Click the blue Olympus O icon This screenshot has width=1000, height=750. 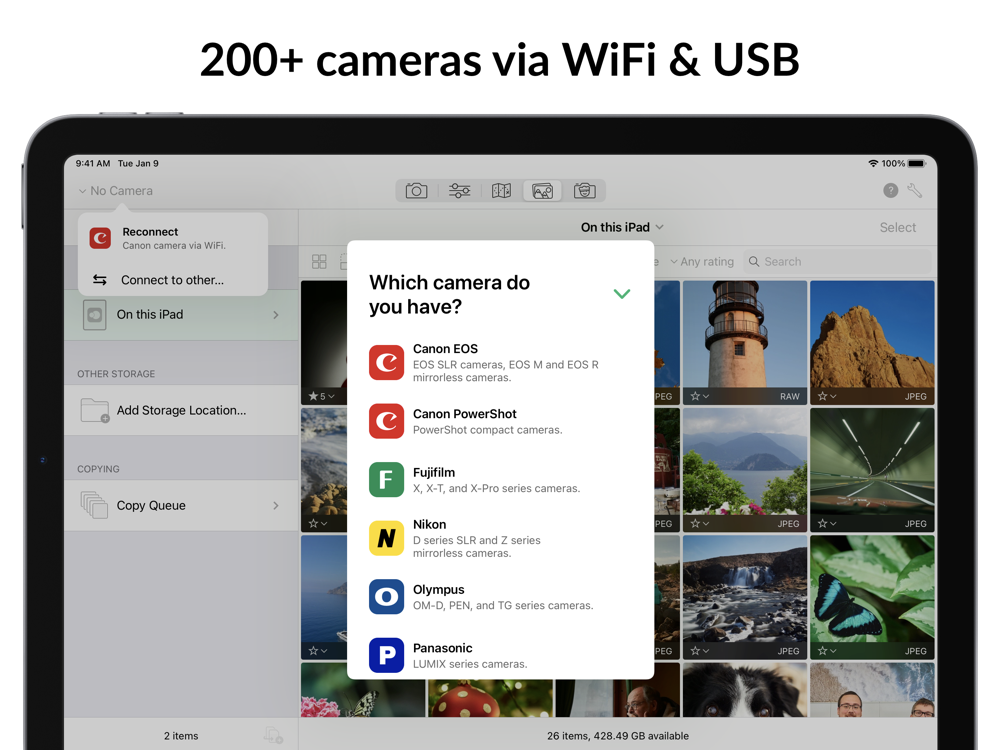(x=386, y=597)
